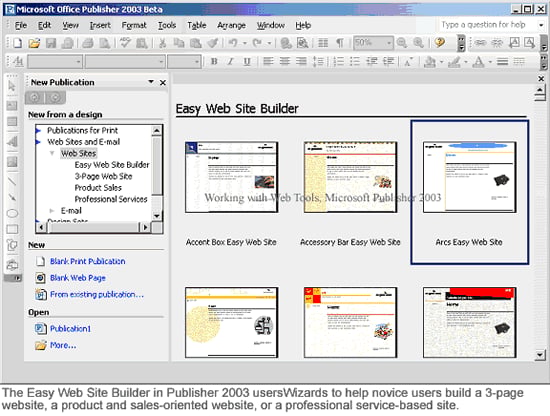The image size is (550, 416).
Task: Click the Columns icon
Action: pos(323,43)
